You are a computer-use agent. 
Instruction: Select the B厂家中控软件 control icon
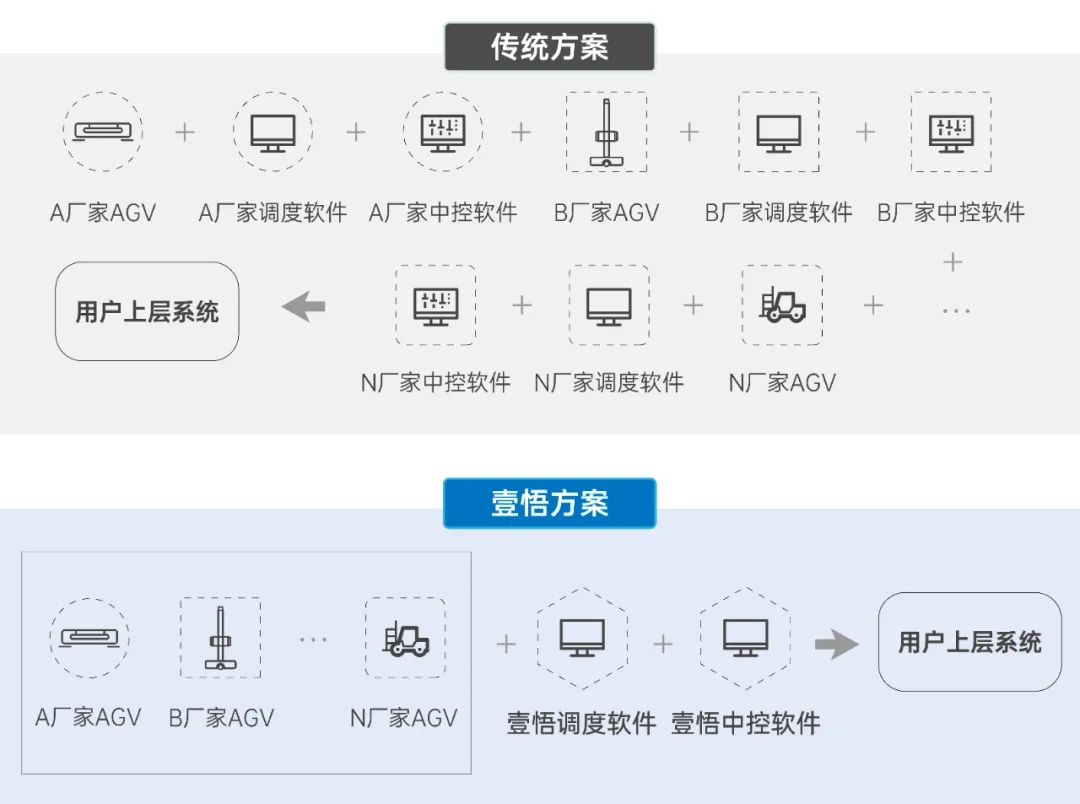[951, 132]
